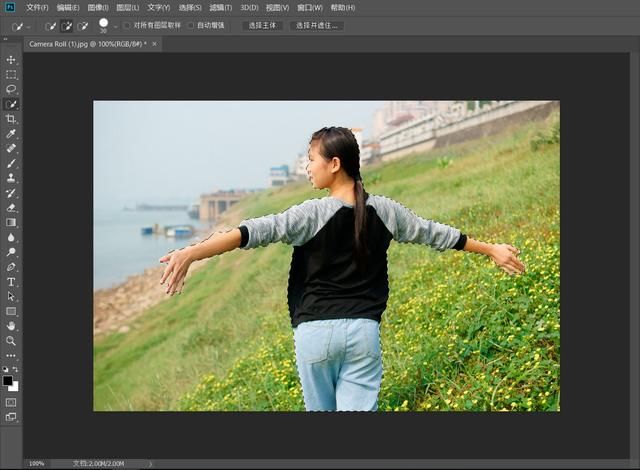Open the 文件(F) menu
This screenshot has height=470, width=640.
pos(37,8)
